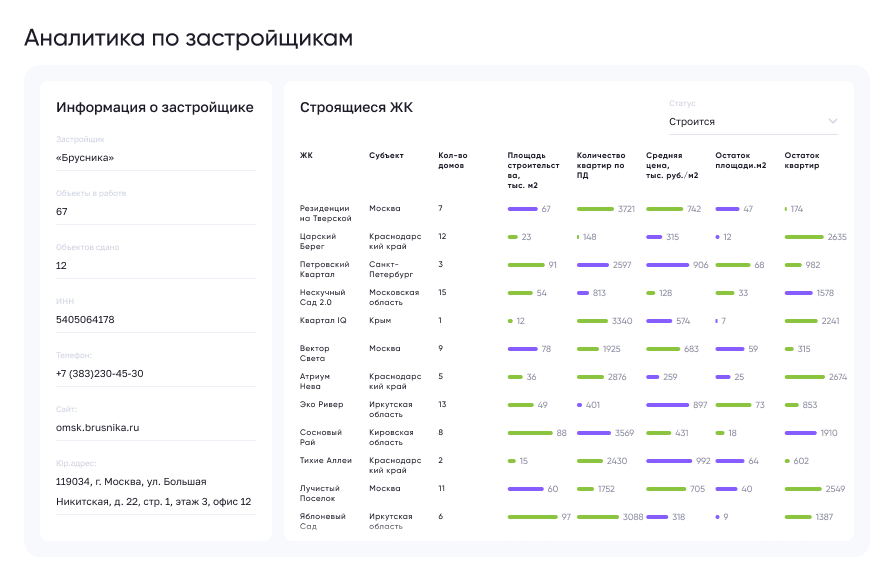Select the Застройщик field with «Брусника»
The width and height of the screenshot is (894, 581).
pos(156,158)
